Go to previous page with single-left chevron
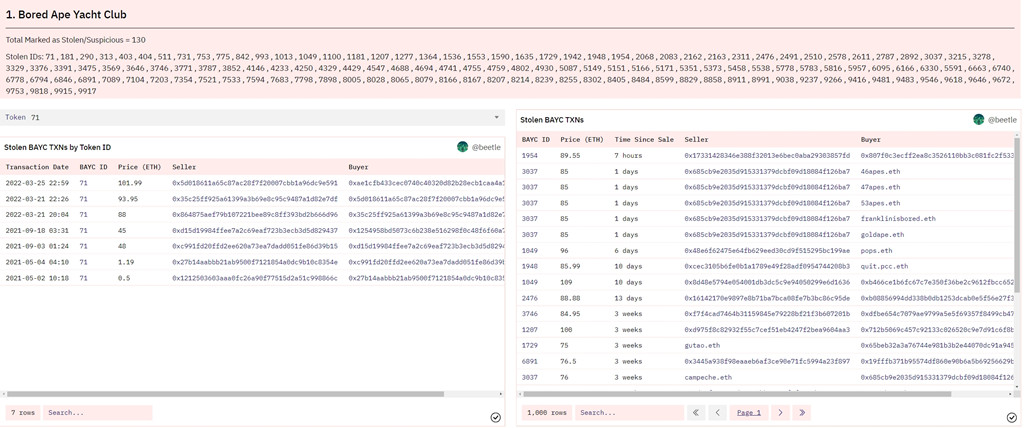This screenshot has width=1024, height=428. point(718,412)
